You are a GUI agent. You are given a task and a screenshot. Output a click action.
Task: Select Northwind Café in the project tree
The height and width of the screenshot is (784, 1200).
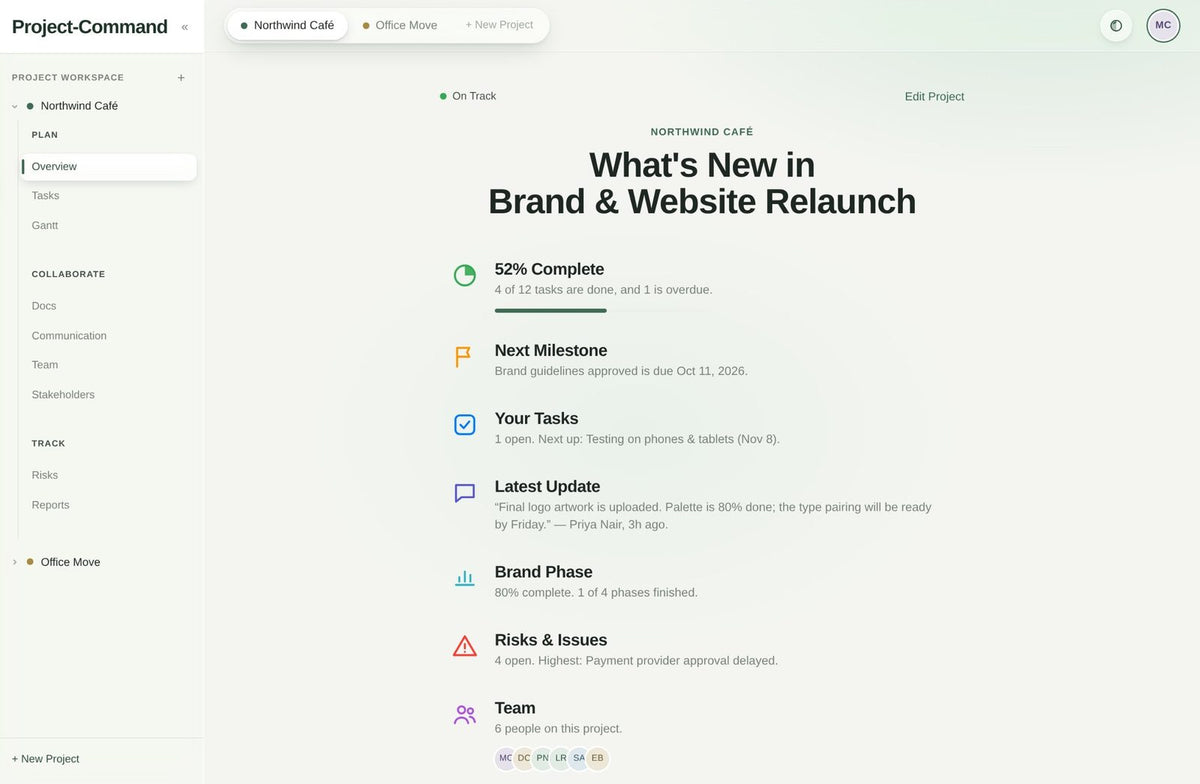[79, 106]
